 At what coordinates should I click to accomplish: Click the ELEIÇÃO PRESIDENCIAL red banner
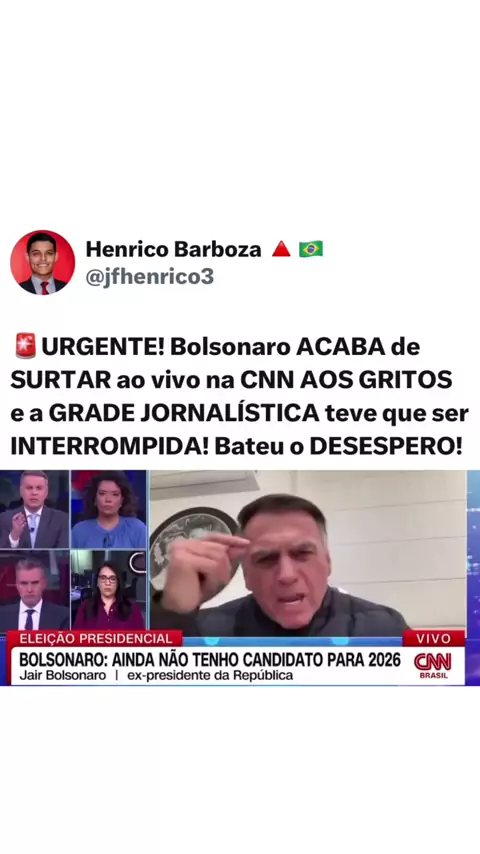[x=96, y=638]
